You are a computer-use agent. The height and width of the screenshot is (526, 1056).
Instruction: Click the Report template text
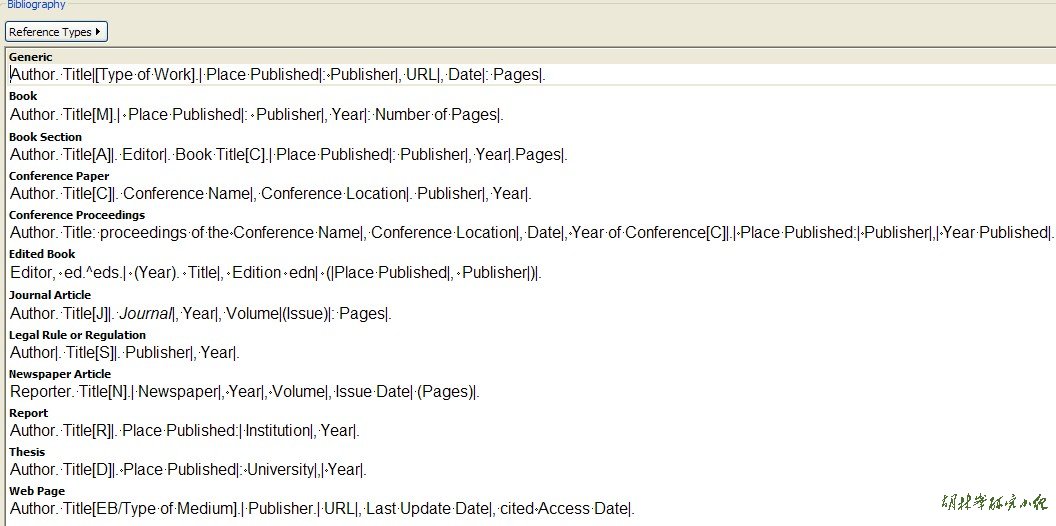[185, 431]
